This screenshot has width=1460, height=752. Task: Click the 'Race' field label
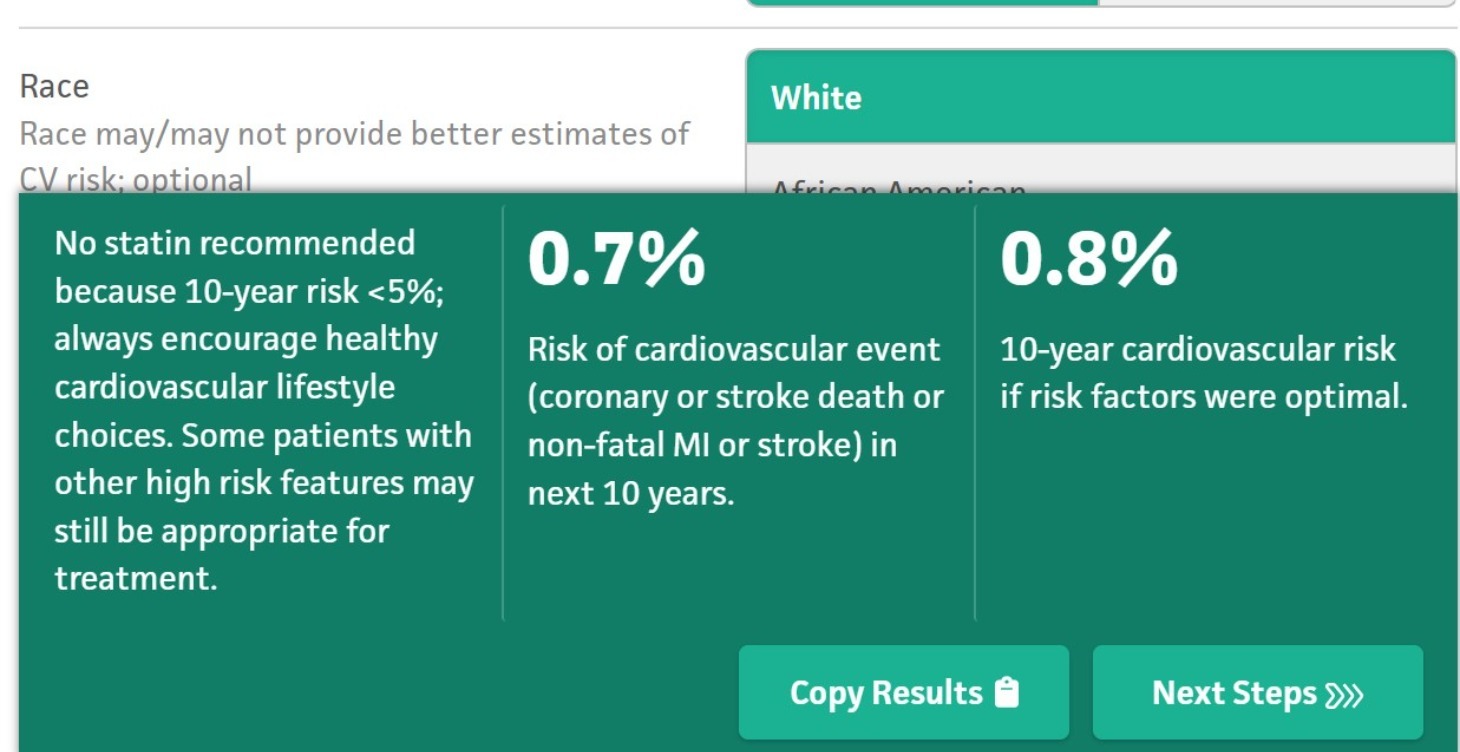(54, 87)
